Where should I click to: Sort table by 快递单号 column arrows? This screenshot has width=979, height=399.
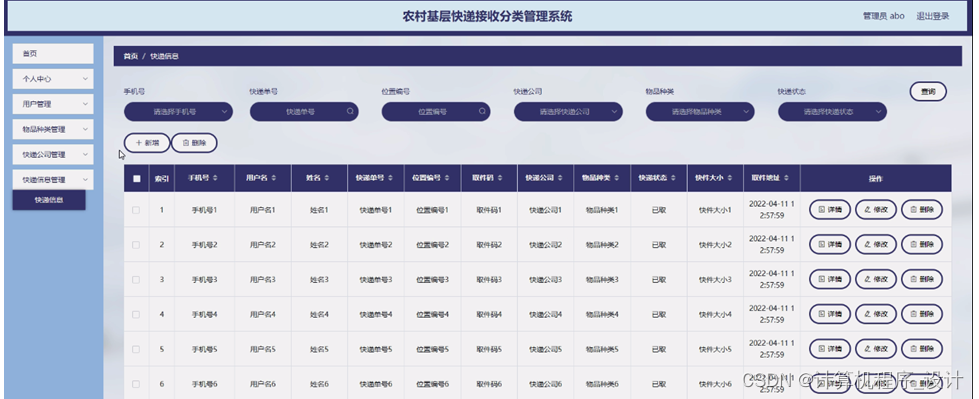point(390,178)
